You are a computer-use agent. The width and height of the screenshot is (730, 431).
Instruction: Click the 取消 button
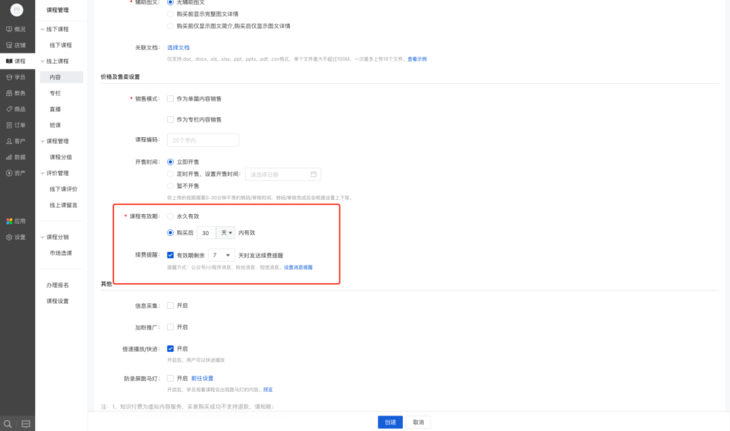[x=419, y=422]
